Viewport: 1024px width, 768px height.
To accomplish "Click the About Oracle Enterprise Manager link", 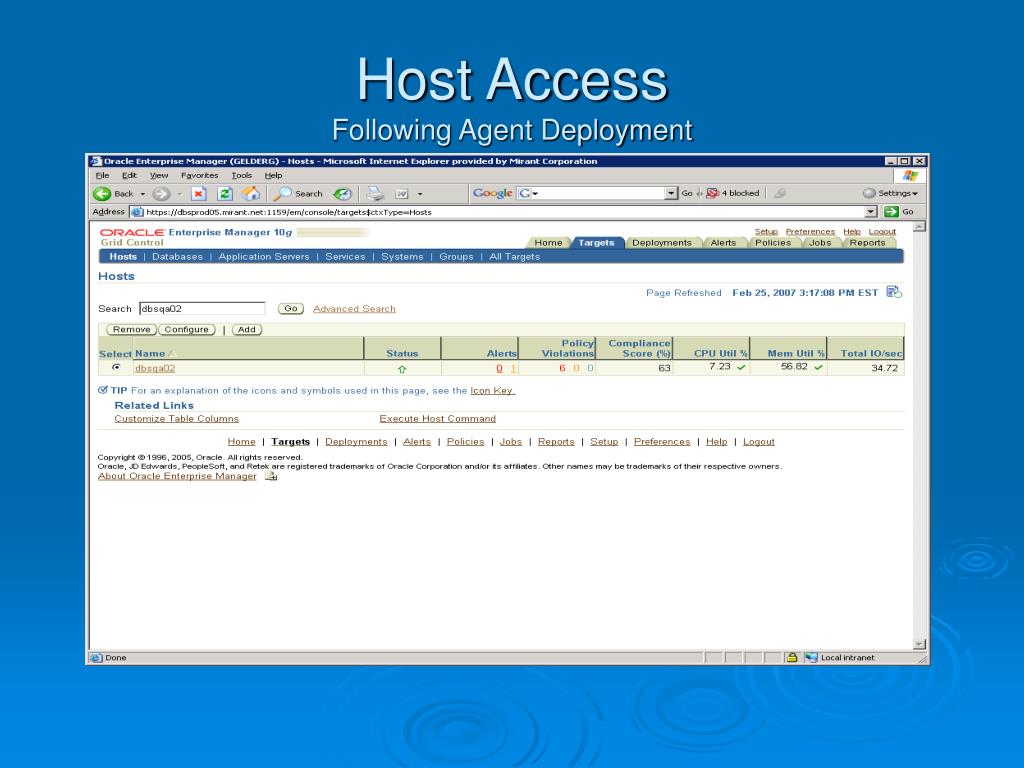I will coord(177,476).
